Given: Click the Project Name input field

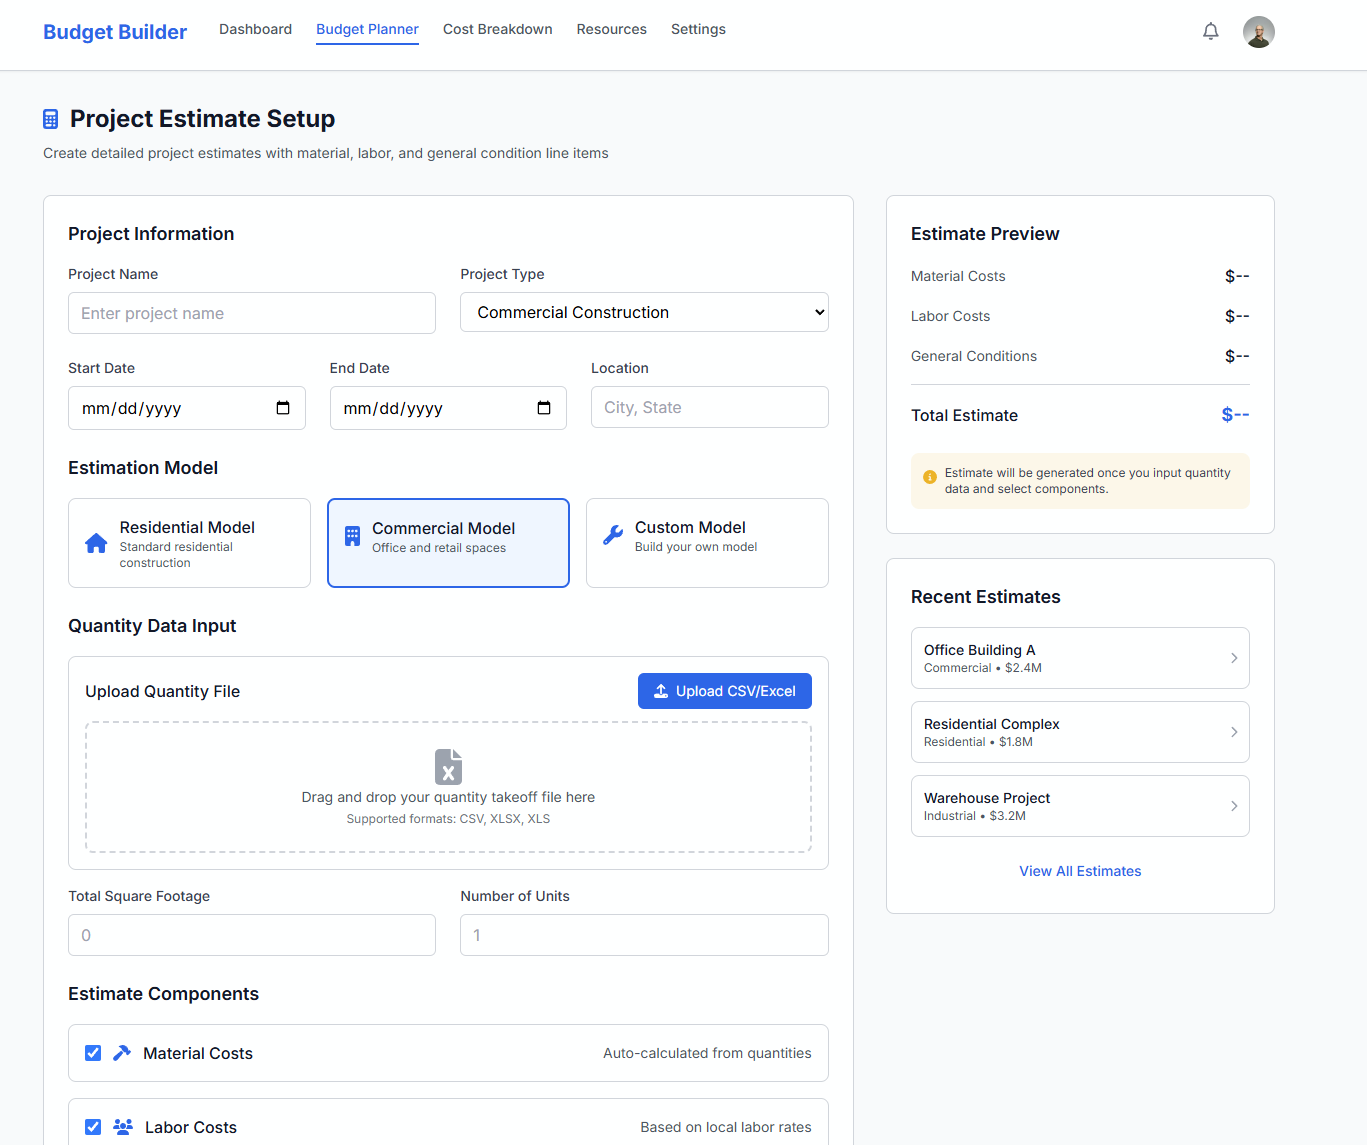Looking at the screenshot, I should pos(252,313).
